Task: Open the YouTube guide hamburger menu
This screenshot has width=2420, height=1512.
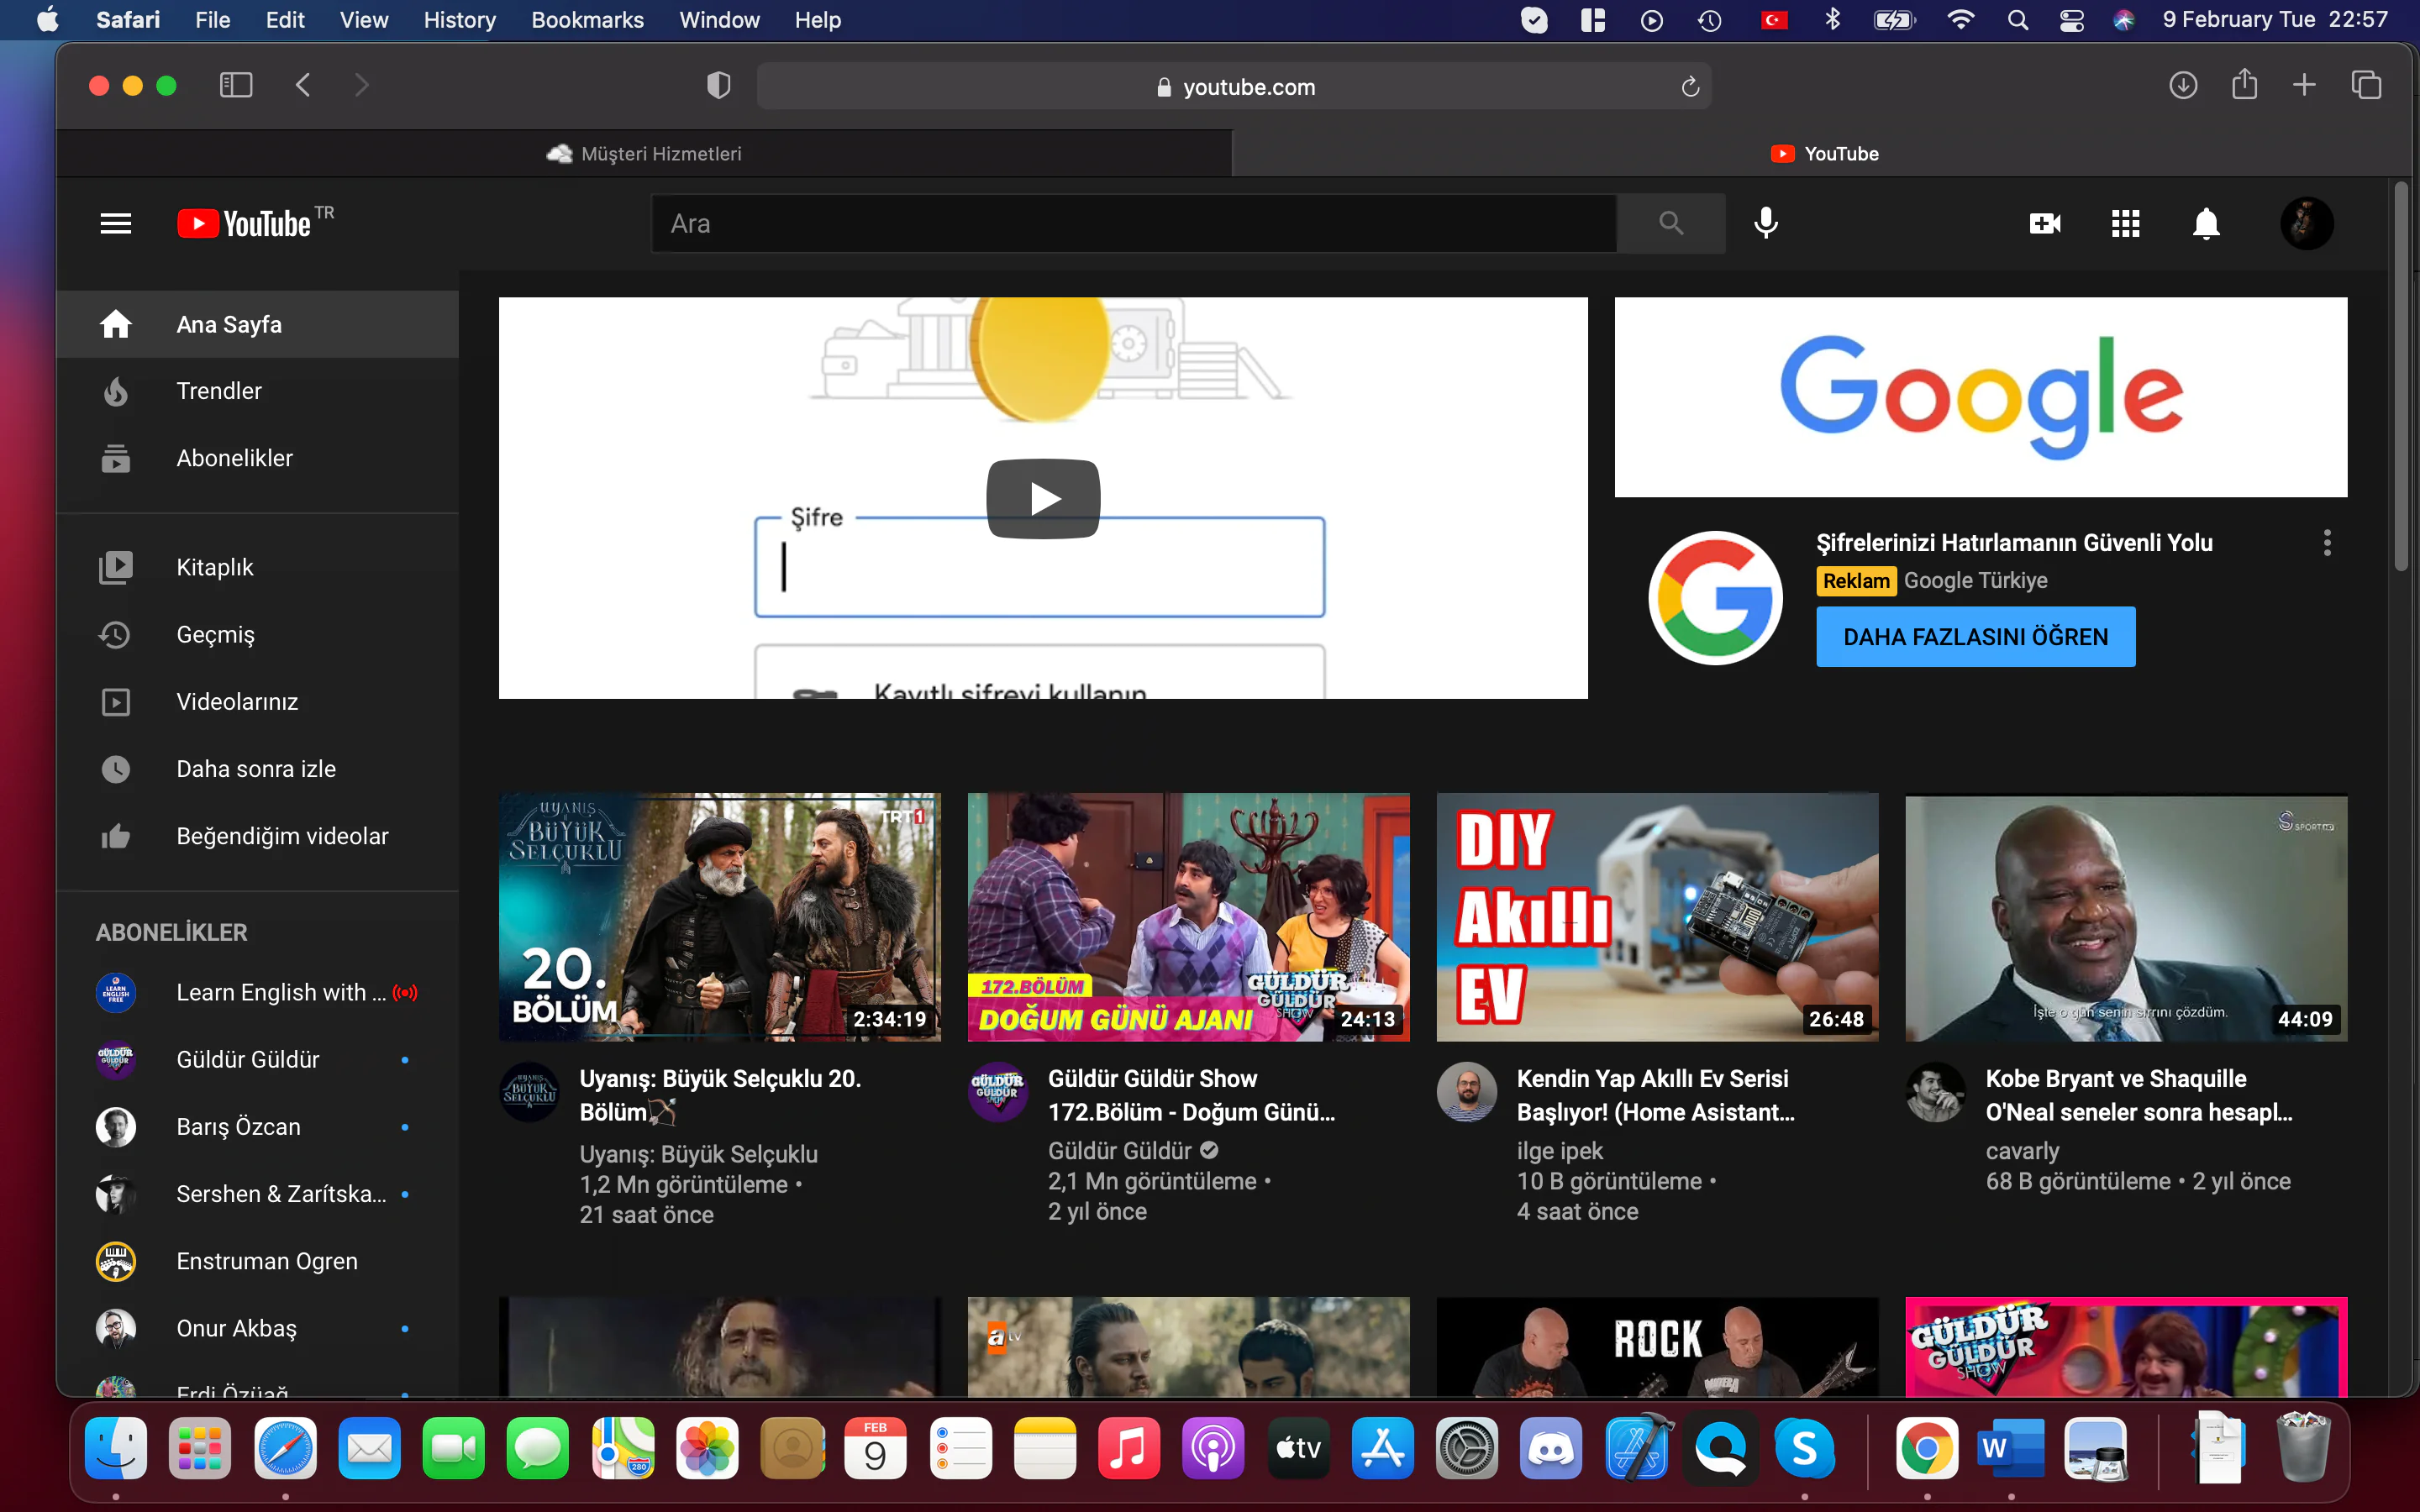Action: tap(116, 223)
